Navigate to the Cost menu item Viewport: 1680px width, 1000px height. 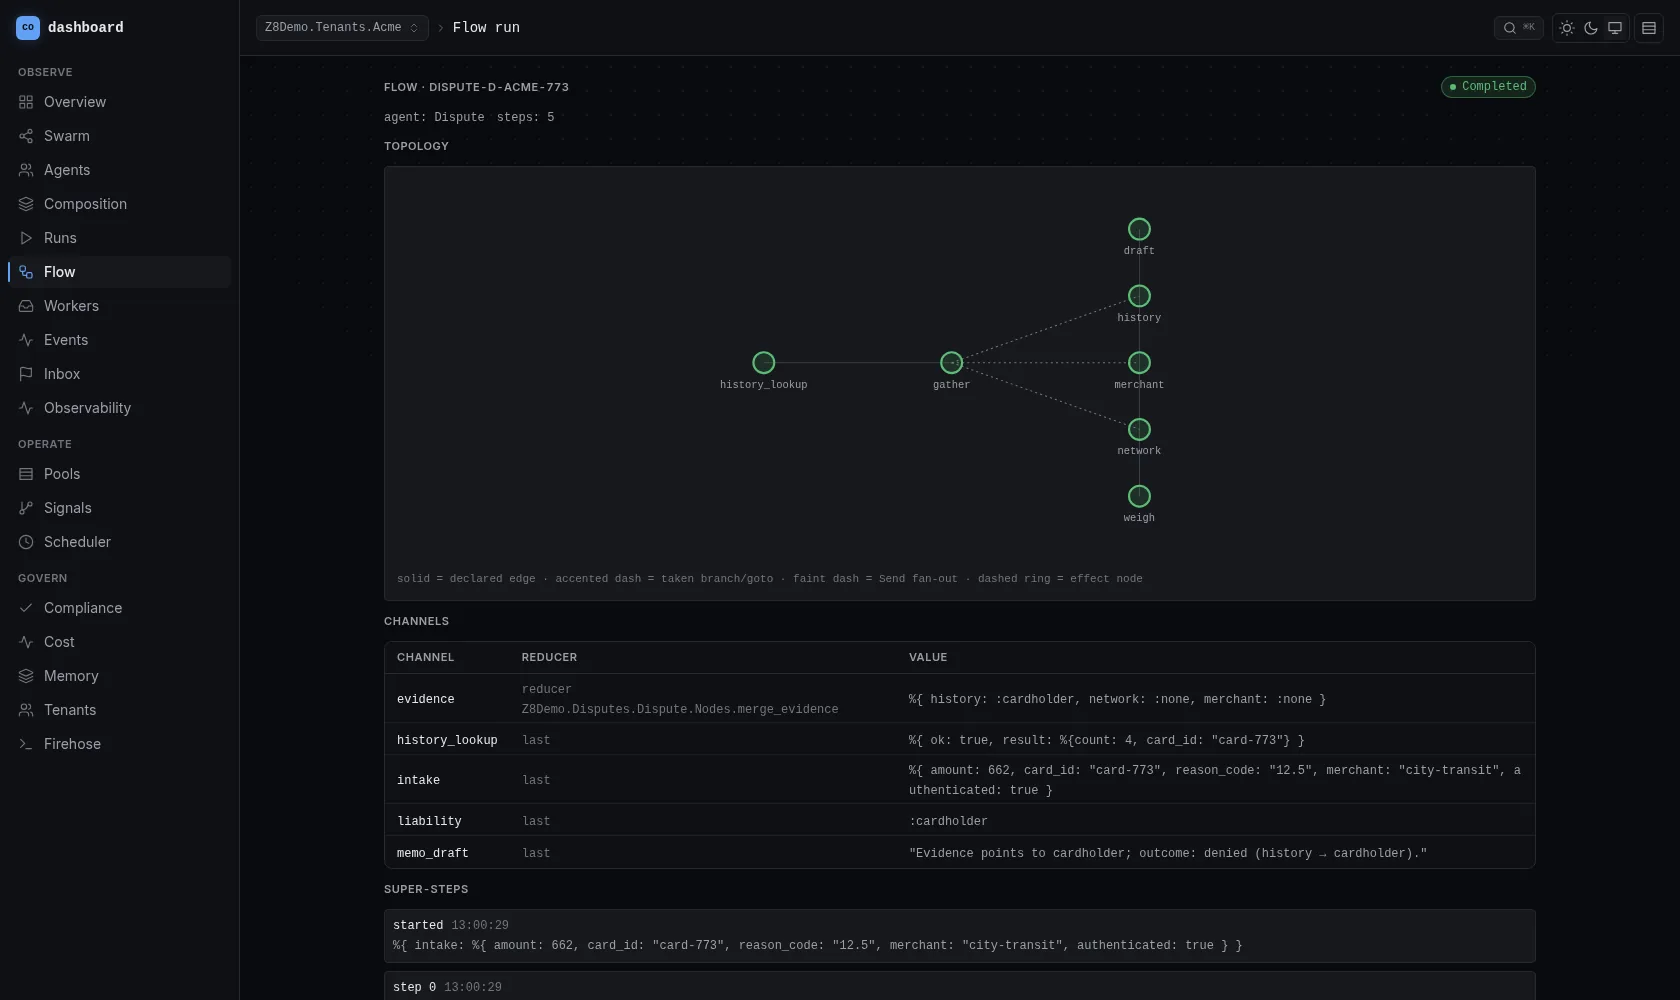(x=120, y=642)
